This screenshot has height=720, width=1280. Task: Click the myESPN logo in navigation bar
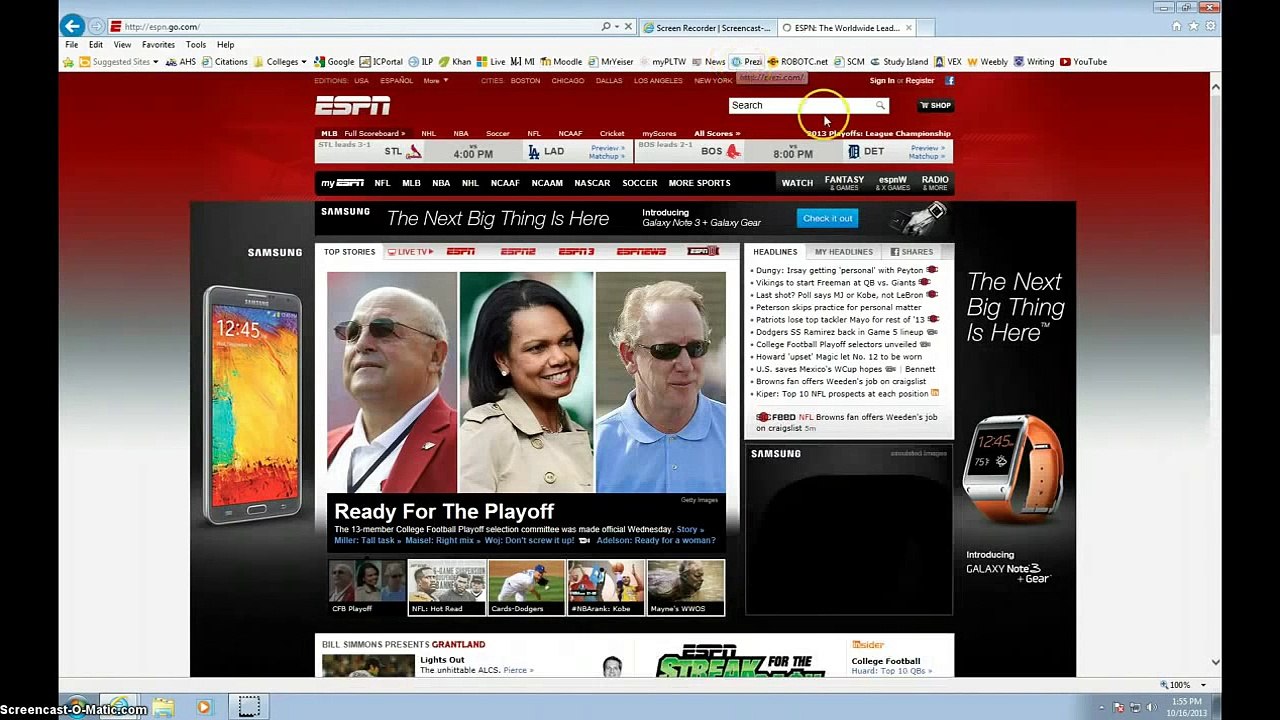[342, 183]
